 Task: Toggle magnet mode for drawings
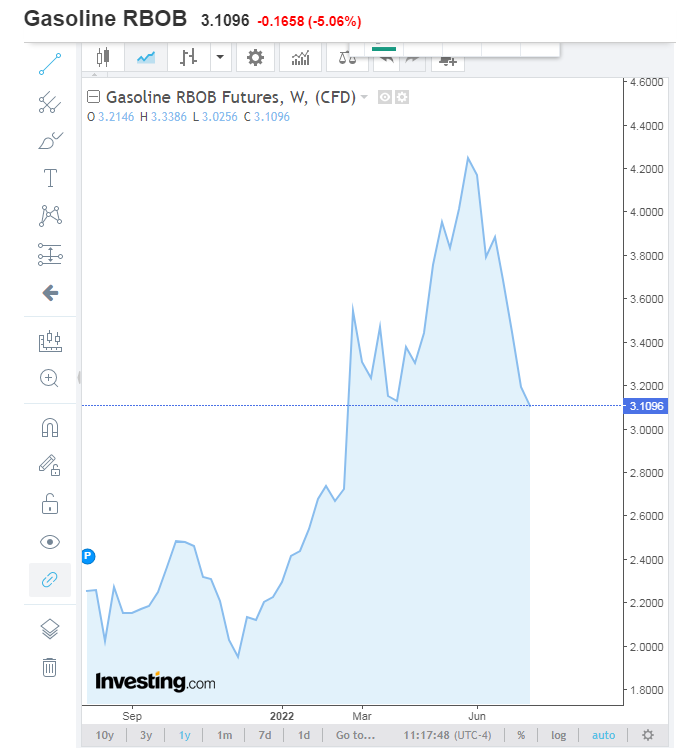tap(50, 427)
